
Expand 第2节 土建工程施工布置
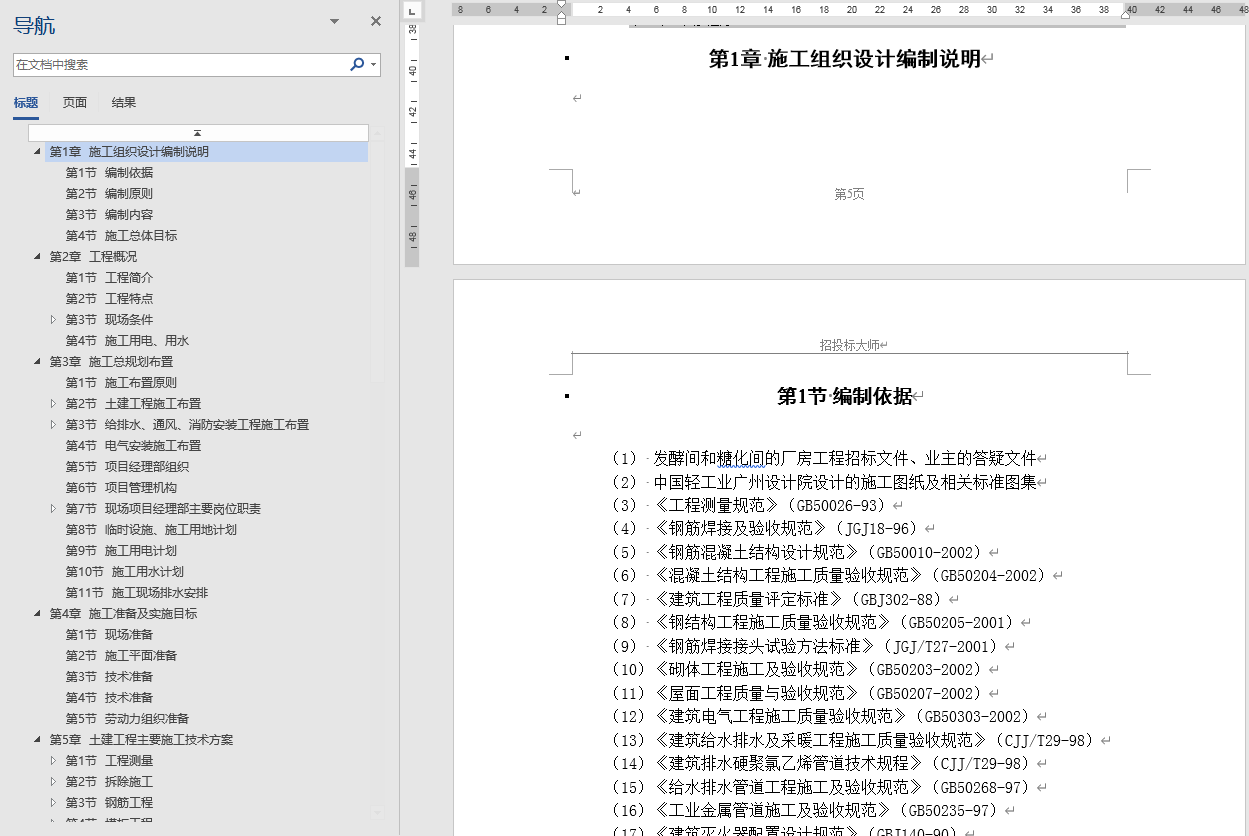[x=55, y=403]
